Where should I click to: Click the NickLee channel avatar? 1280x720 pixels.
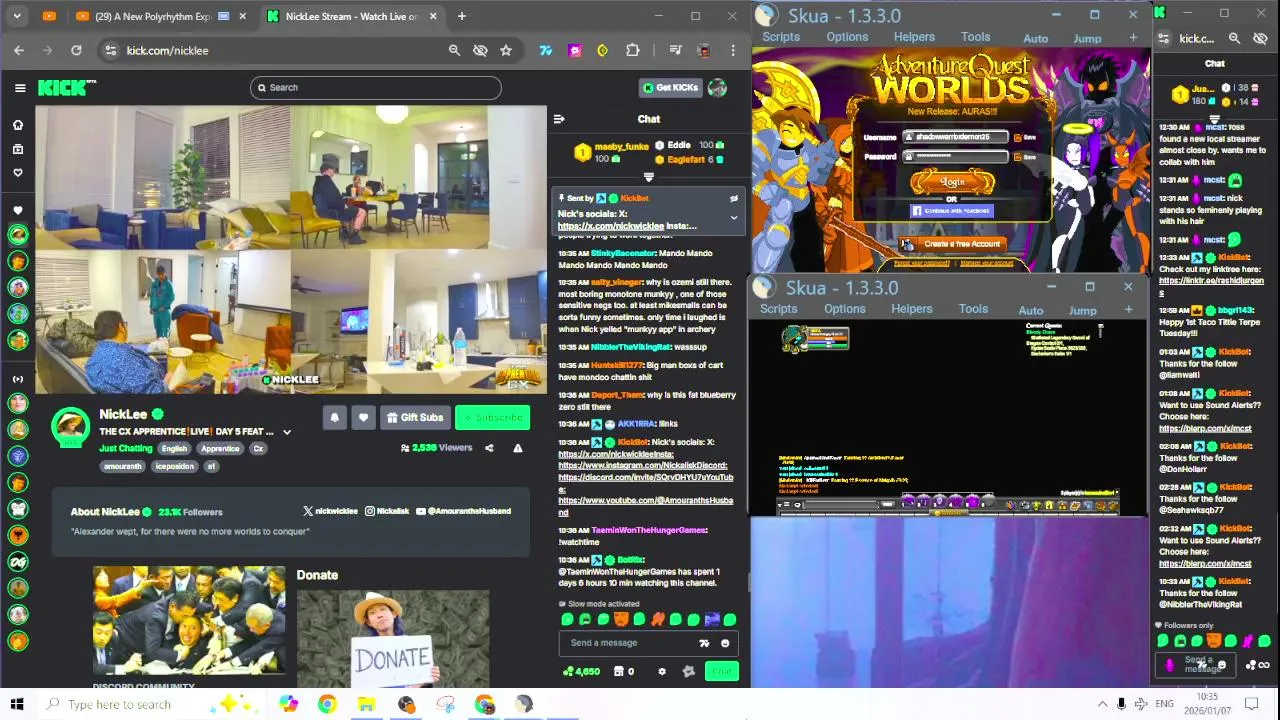coord(71,428)
